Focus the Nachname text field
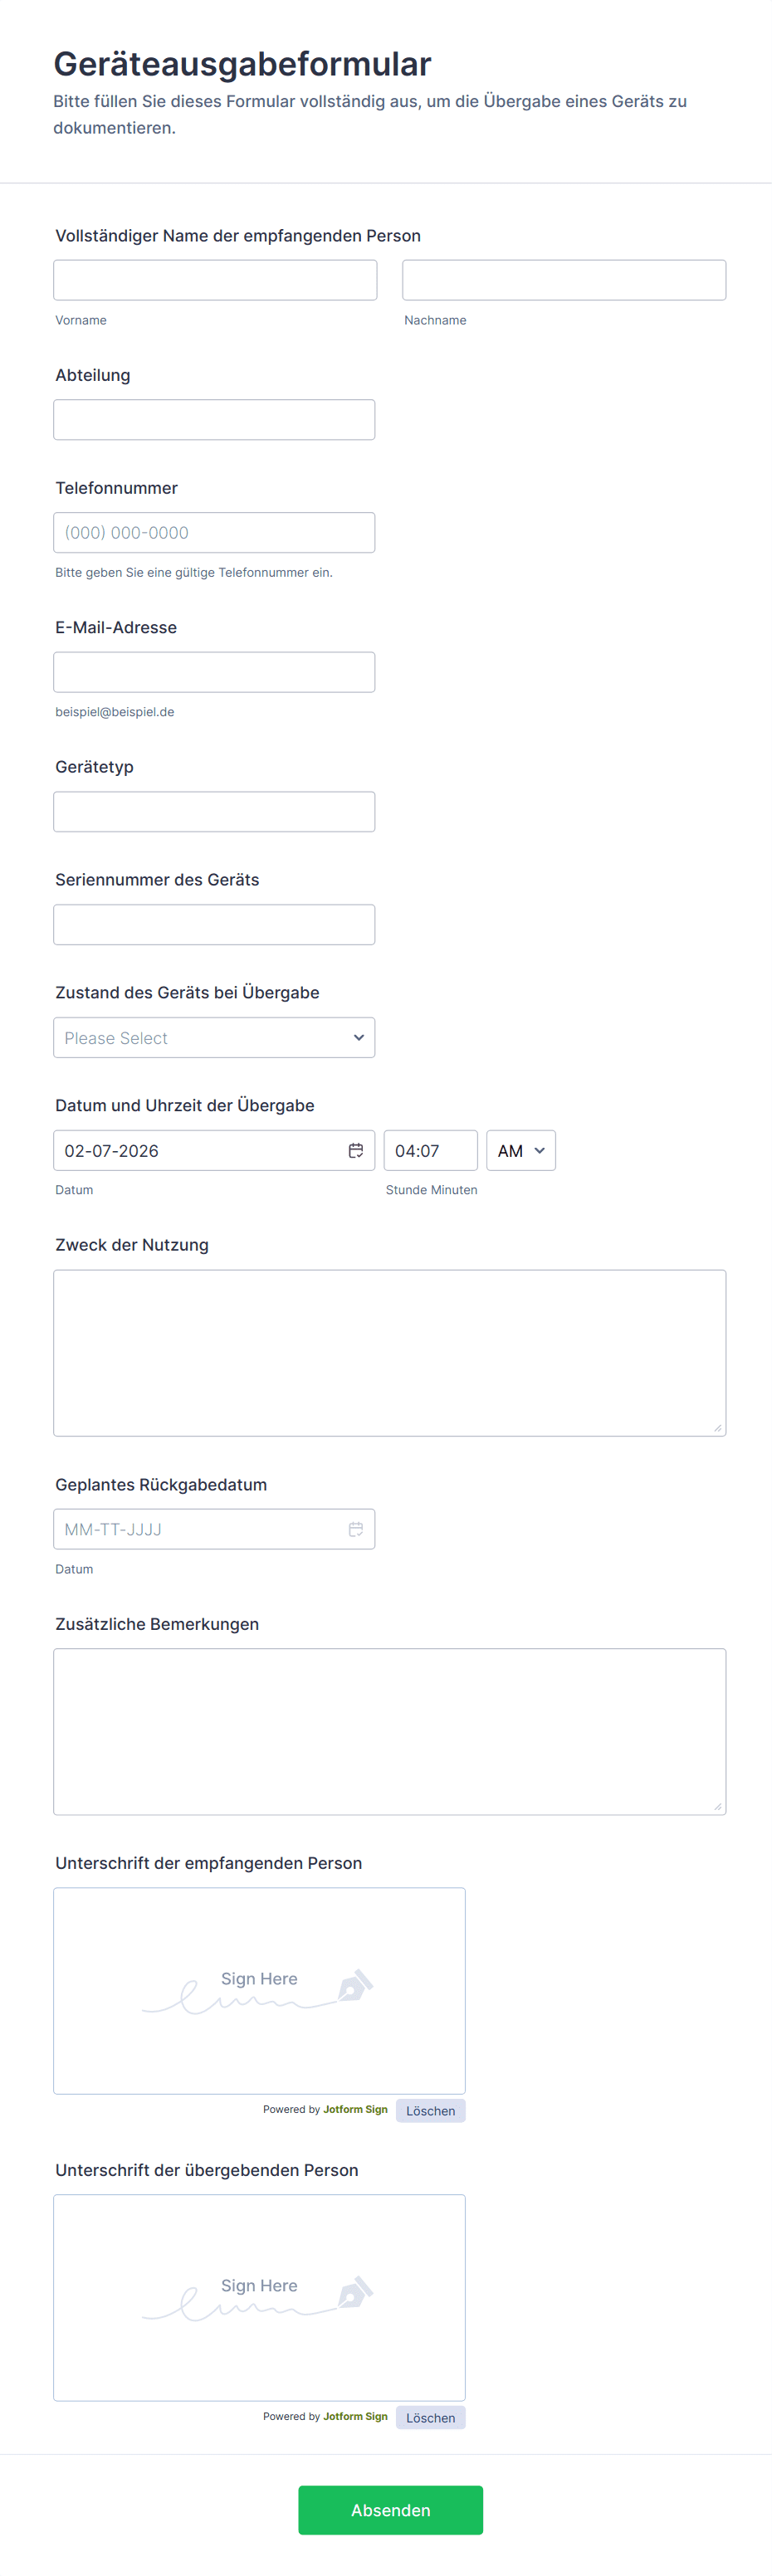This screenshot has height=2576, width=772. click(564, 280)
